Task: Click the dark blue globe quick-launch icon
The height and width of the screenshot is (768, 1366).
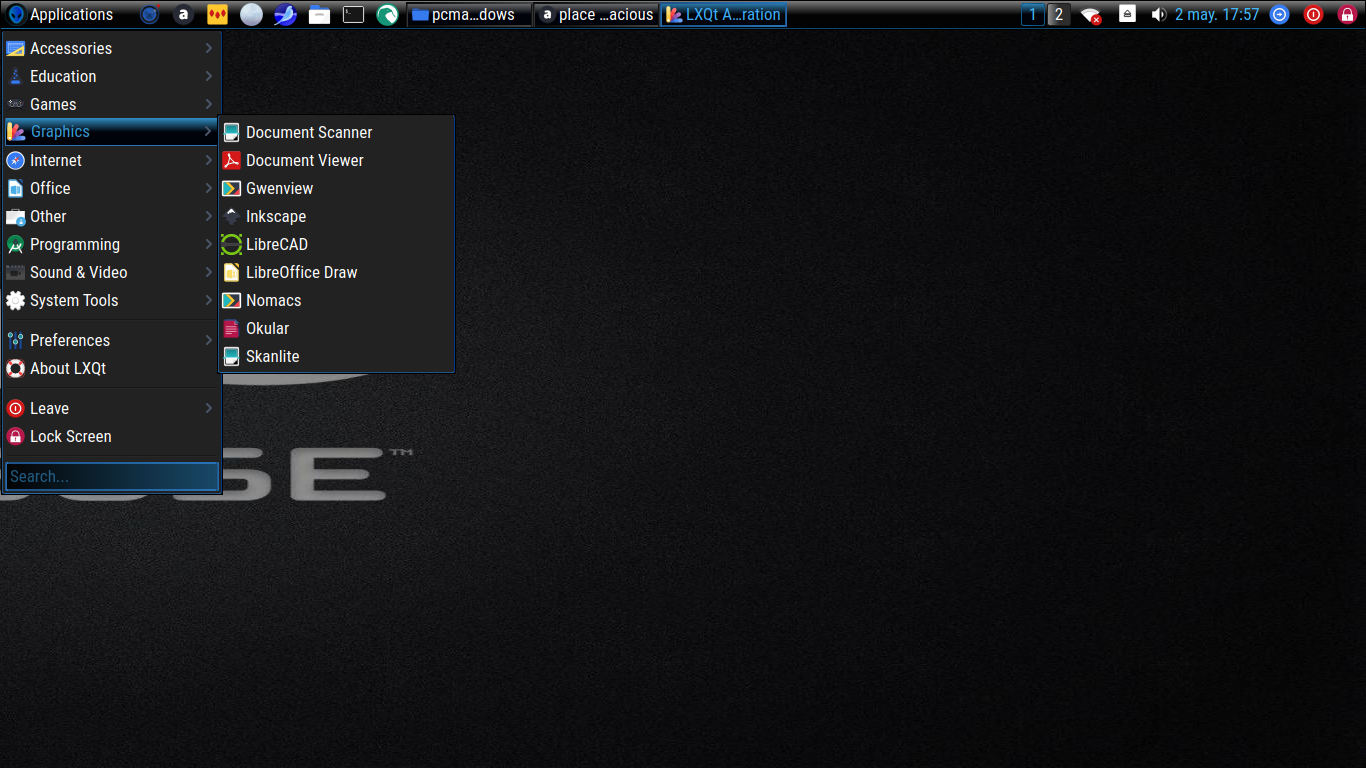Action: tap(150, 15)
